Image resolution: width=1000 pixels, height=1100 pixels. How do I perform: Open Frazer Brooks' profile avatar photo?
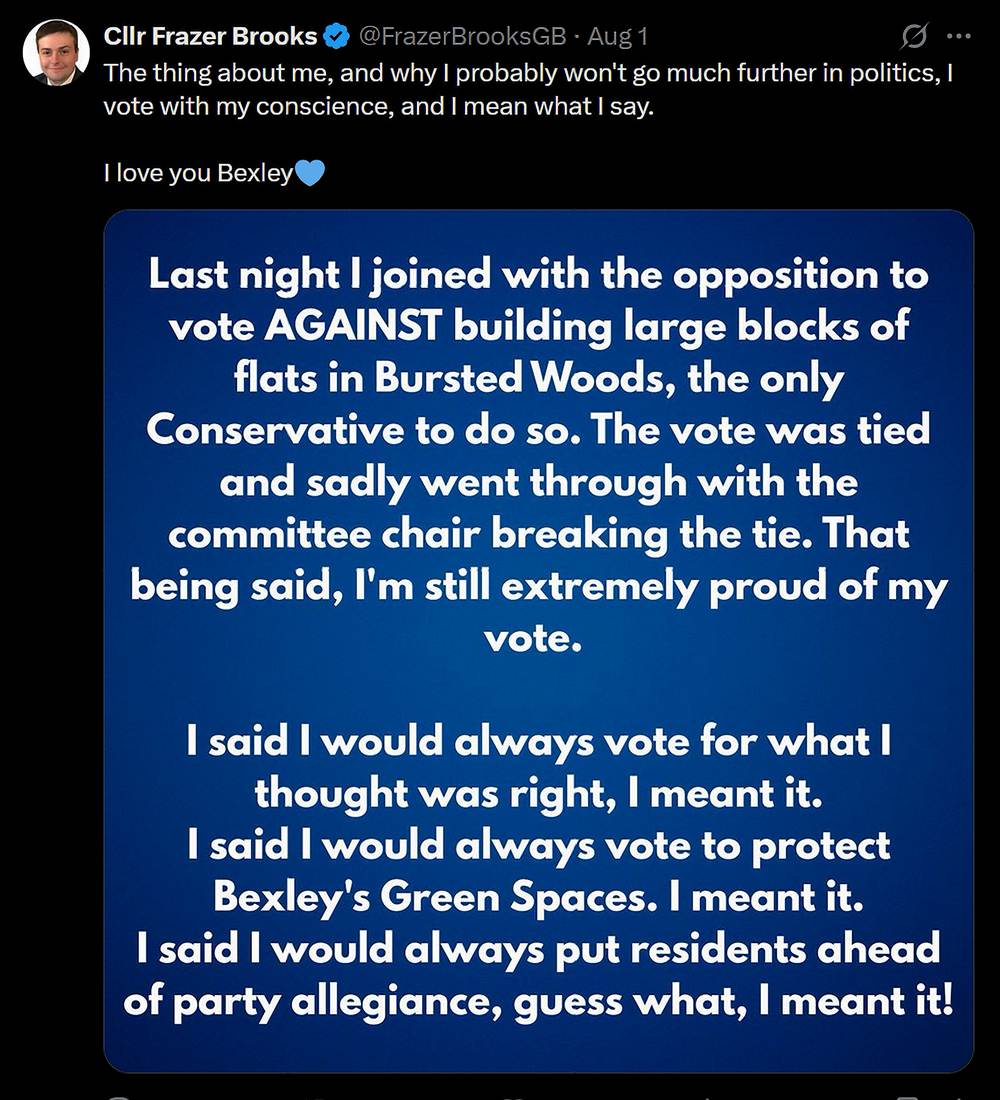[x=56, y=52]
